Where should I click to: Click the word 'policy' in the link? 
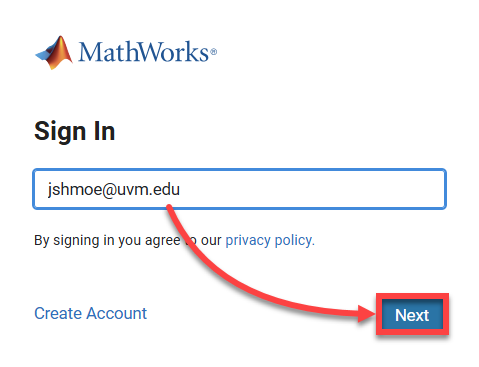pyautogui.click(x=293, y=240)
